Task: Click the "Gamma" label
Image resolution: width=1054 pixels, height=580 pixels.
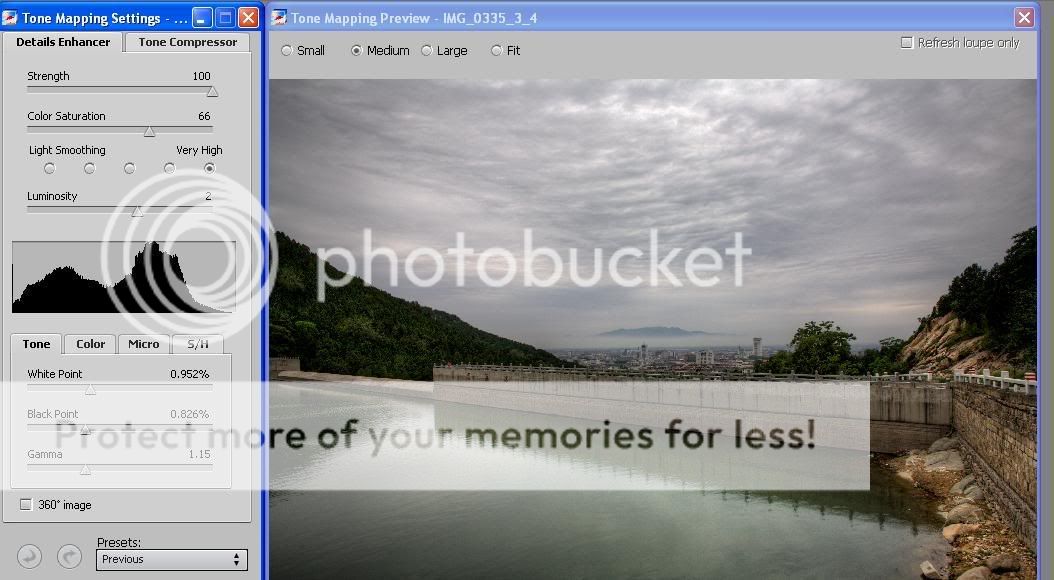Action: click(x=45, y=454)
